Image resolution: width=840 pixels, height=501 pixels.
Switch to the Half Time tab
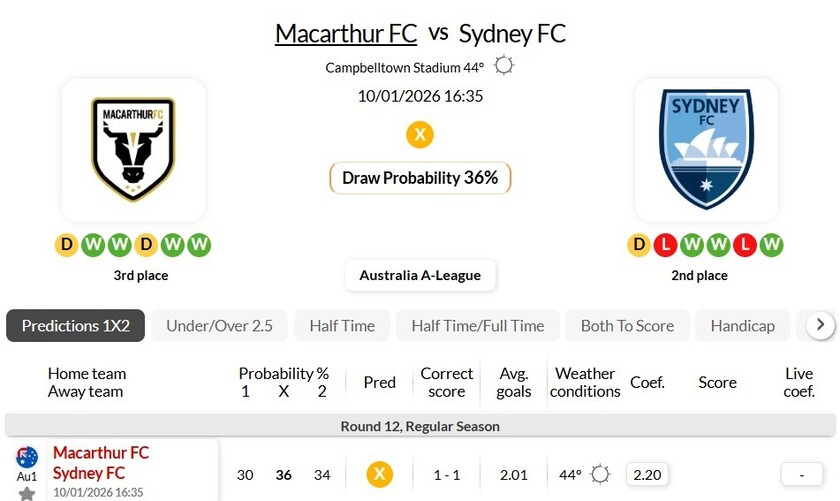tap(342, 326)
